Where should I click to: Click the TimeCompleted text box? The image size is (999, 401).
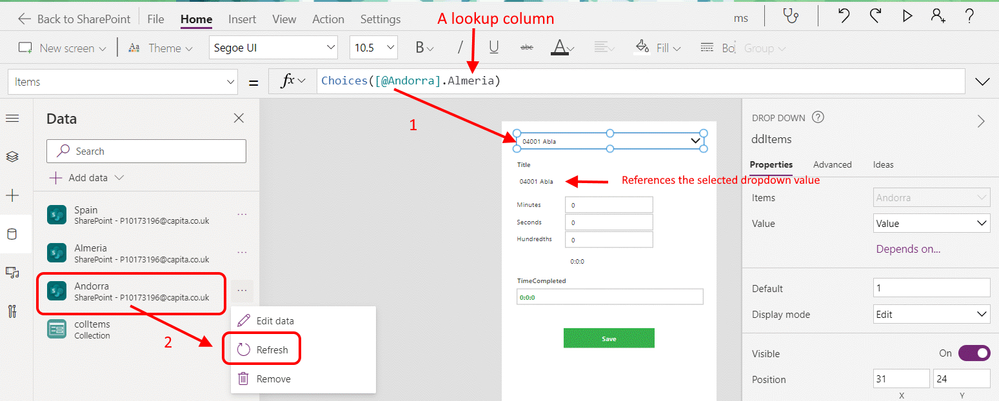point(610,297)
